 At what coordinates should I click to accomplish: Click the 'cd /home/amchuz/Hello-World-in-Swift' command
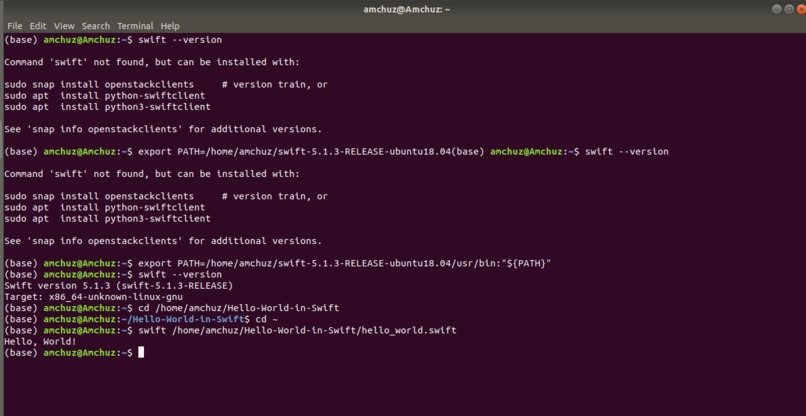(239, 308)
